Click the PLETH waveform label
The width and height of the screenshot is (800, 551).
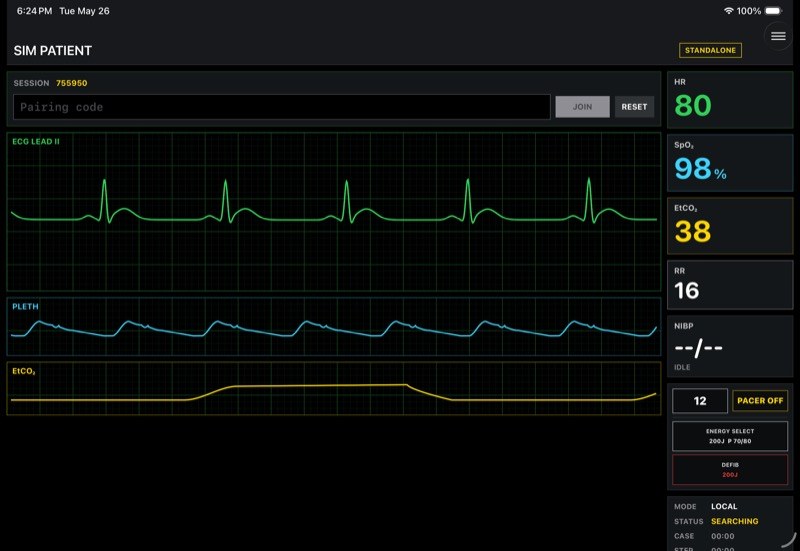point(25,306)
